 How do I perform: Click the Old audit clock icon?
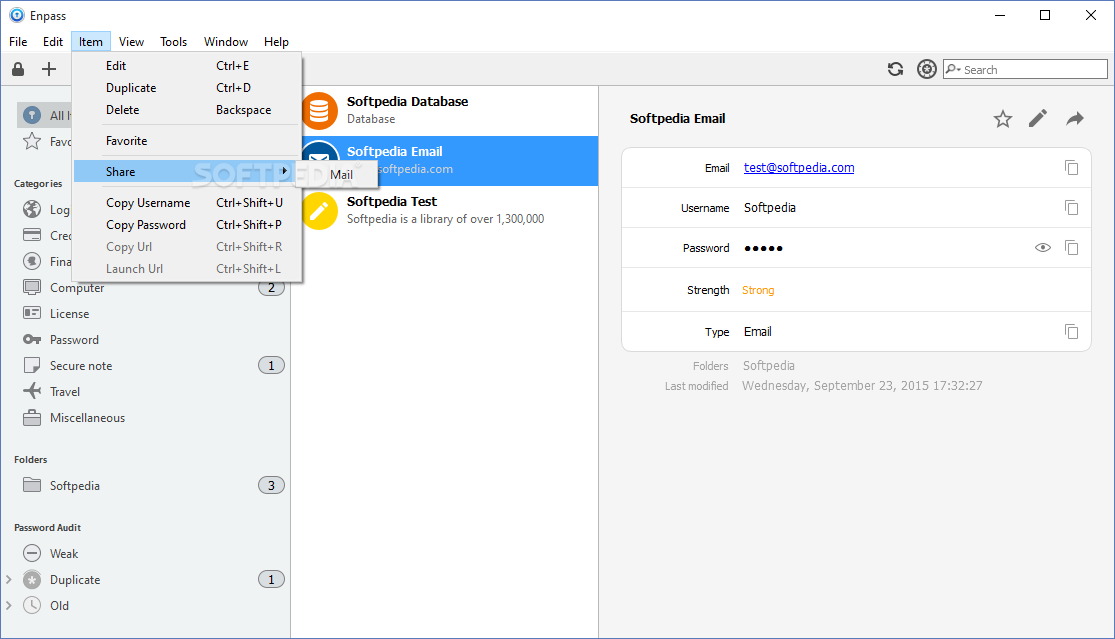click(x=32, y=606)
